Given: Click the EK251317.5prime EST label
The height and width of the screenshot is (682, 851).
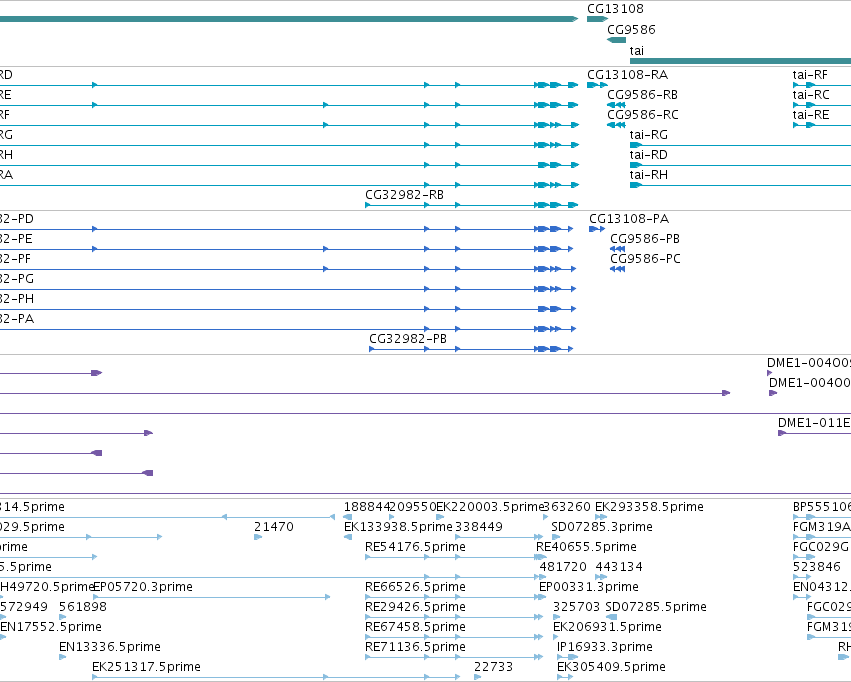Looking at the screenshot, I should [x=147, y=667].
